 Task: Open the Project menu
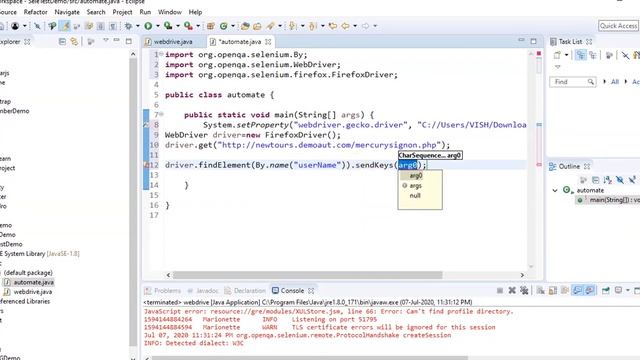point(122,12)
